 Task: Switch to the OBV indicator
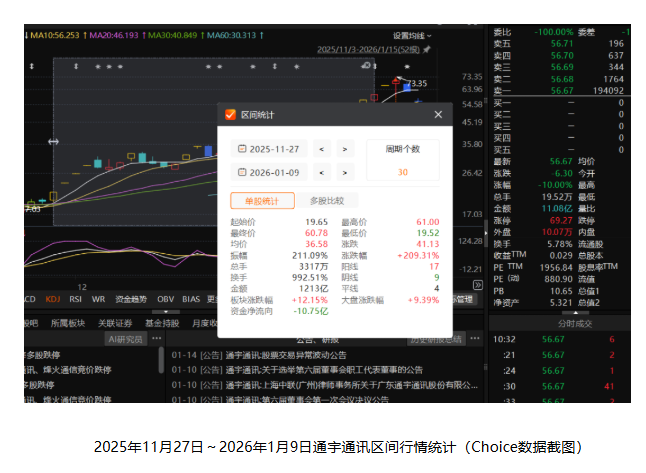pos(164,299)
